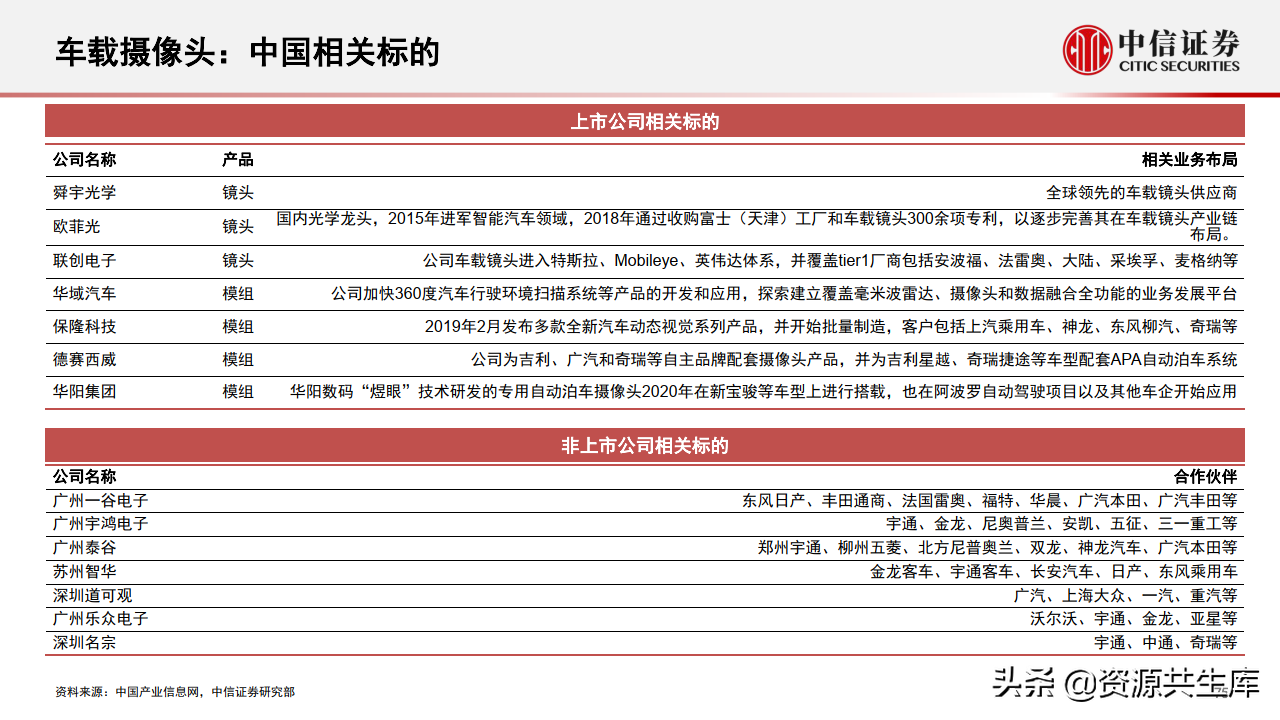Click partners list 宇通、中通、奇瑞等
Image resolution: width=1280 pixels, height=720 pixels.
[1165, 643]
